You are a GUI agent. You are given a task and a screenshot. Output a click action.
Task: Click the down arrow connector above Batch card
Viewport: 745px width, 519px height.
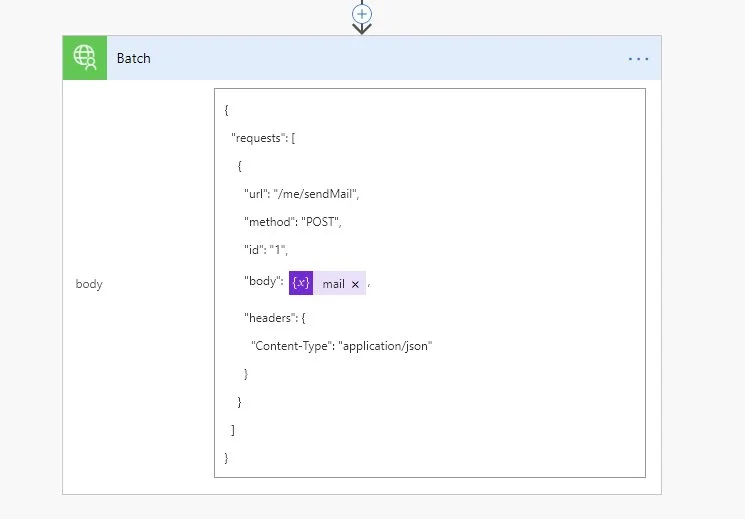(362, 29)
